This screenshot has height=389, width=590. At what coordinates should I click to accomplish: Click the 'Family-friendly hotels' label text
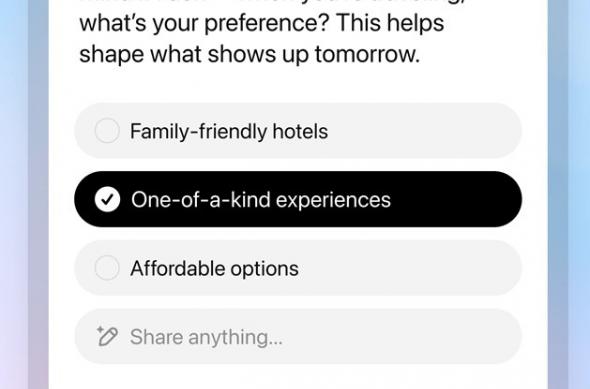tap(229, 131)
